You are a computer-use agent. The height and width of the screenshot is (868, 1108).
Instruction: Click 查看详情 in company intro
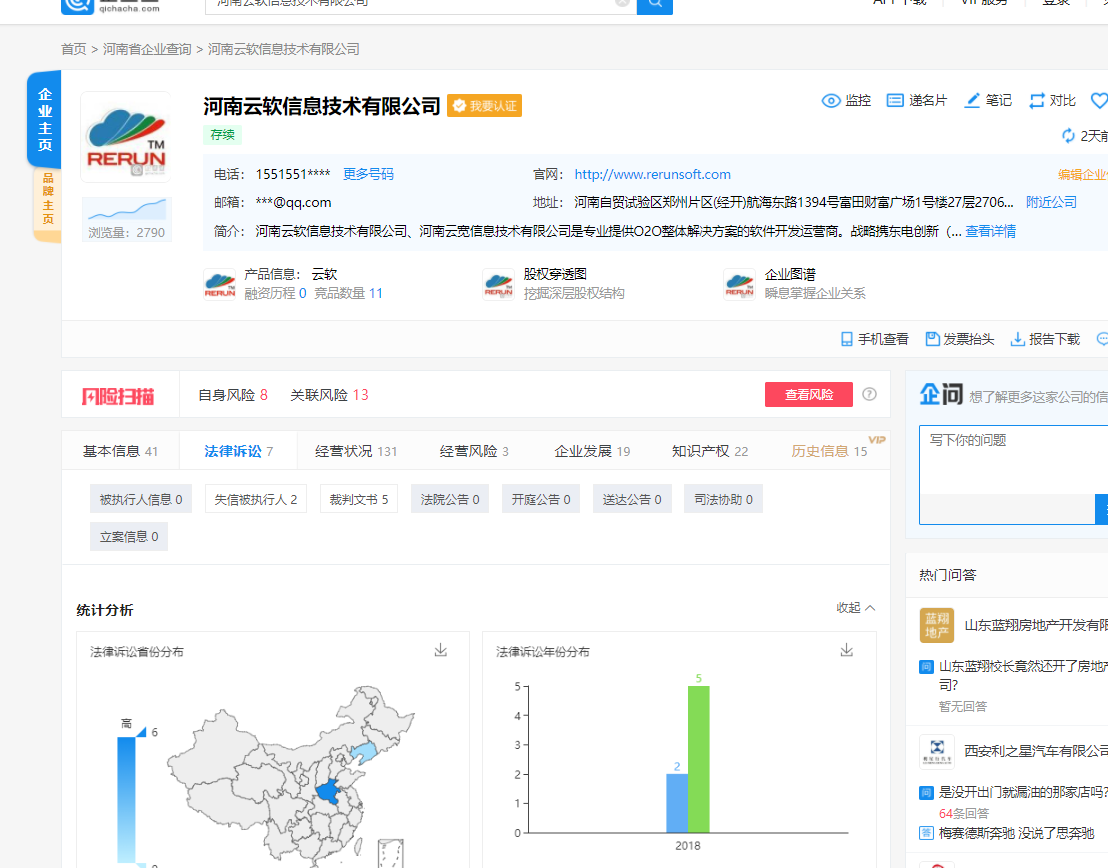point(991,231)
